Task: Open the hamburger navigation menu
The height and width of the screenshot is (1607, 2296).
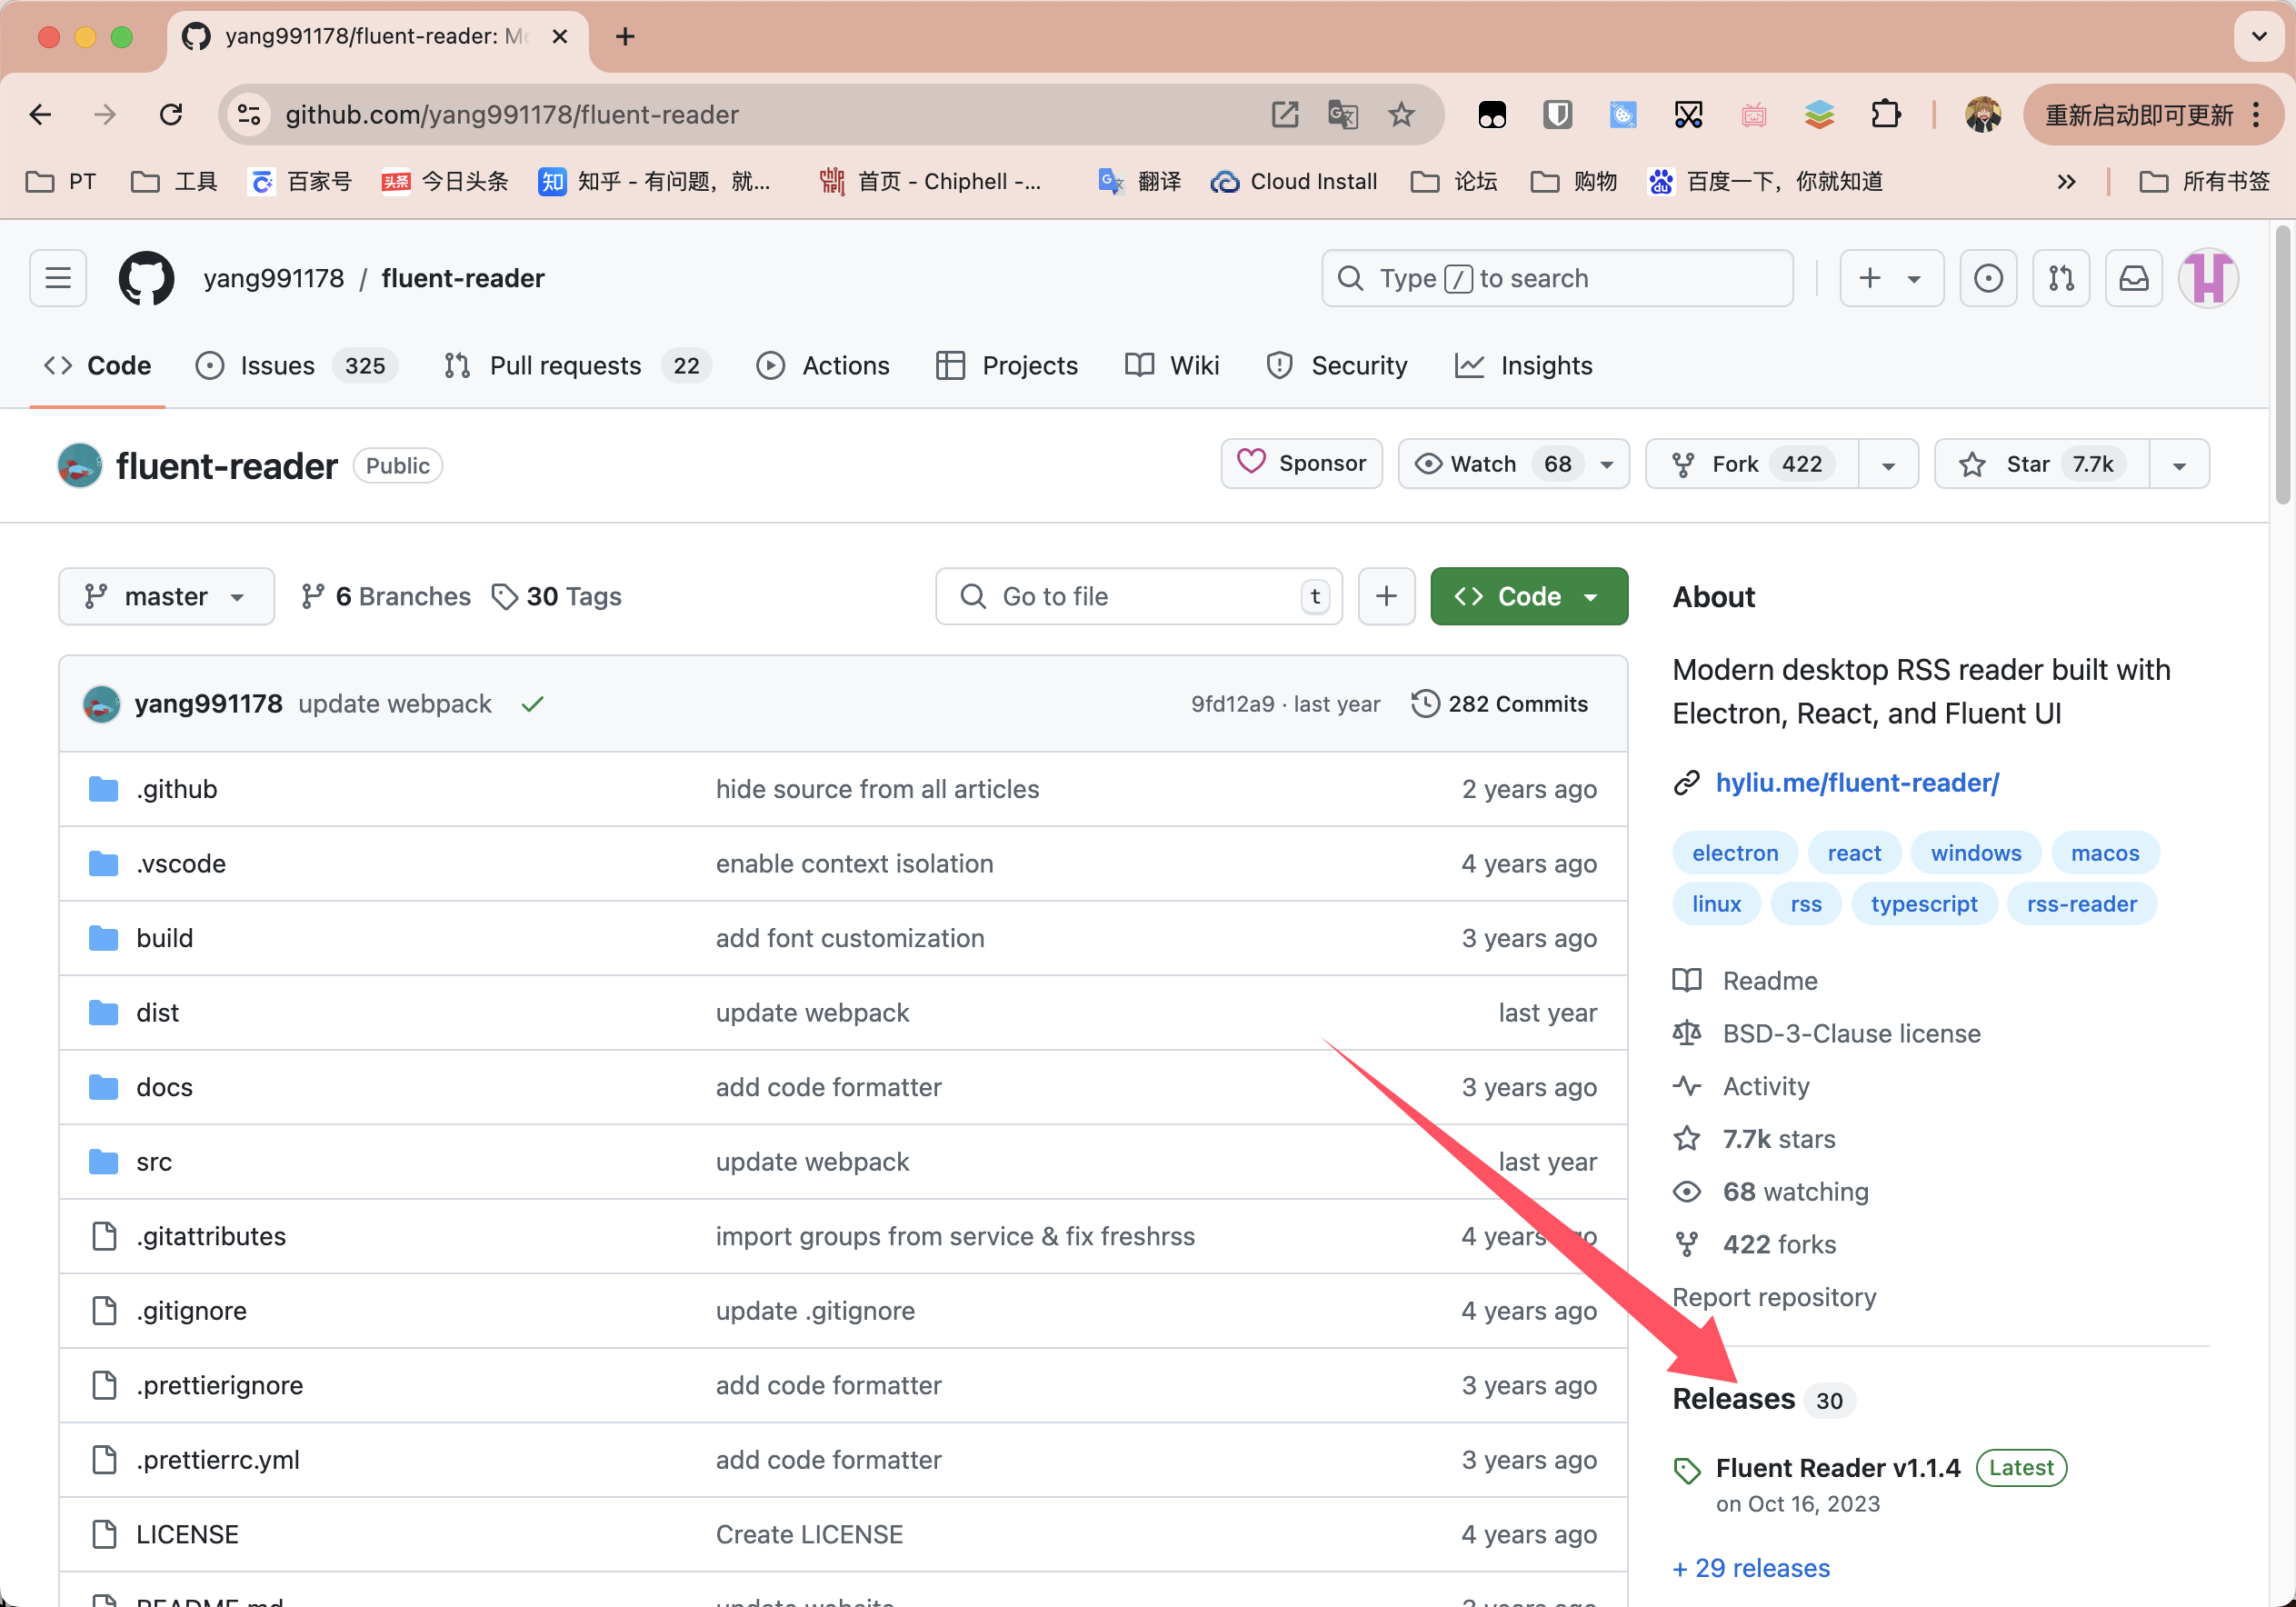Action: point(58,278)
